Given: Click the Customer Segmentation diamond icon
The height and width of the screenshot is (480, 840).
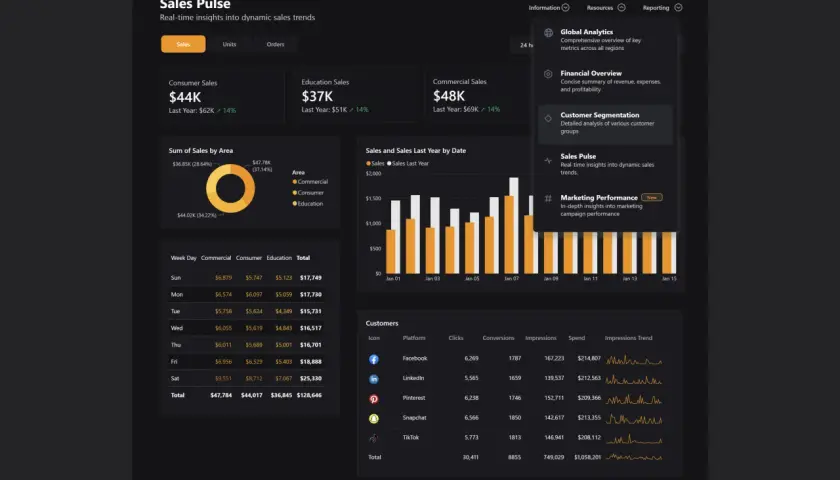Looking at the screenshot, I should click(548, 118).
